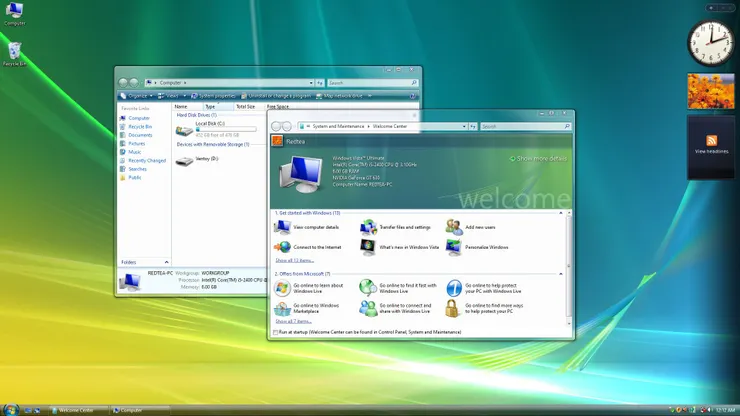Screen dimensions: 740x416
Task: Select the removable drive (D:) icon
Action: click(184, 161)
